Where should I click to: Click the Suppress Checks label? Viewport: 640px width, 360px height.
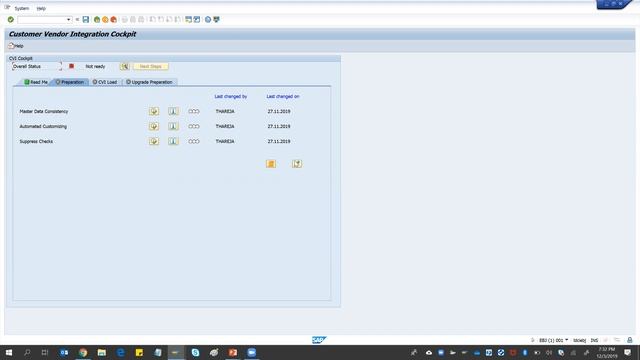(36, 141)
